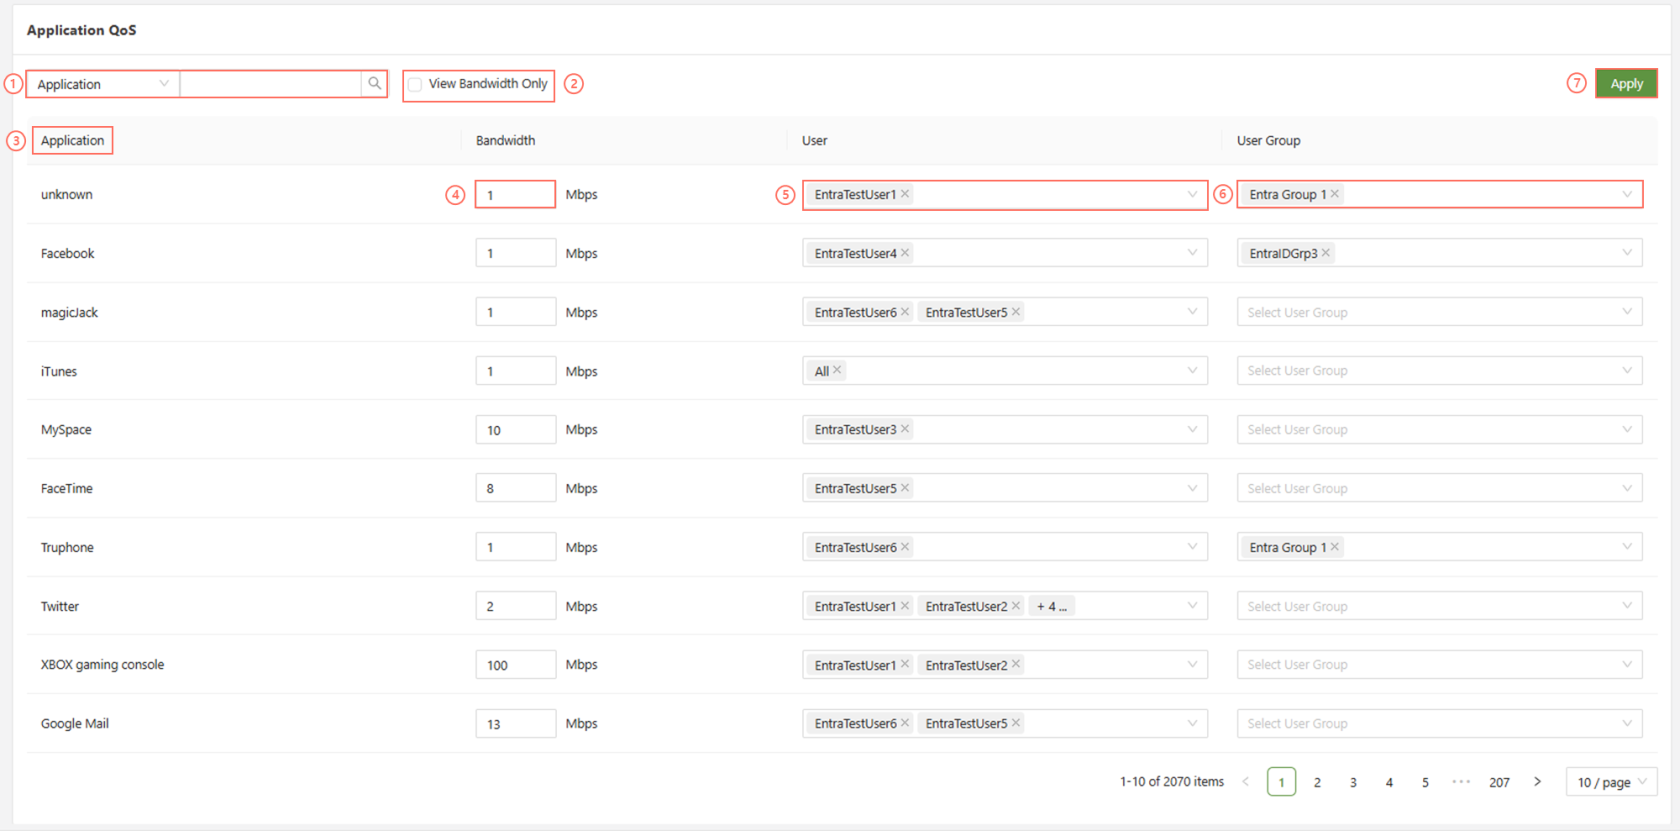This screenshot has width=1680, height=831.
Task: Remove EntraTestUser4 tag from Facebook row
Action: (905, 253)
